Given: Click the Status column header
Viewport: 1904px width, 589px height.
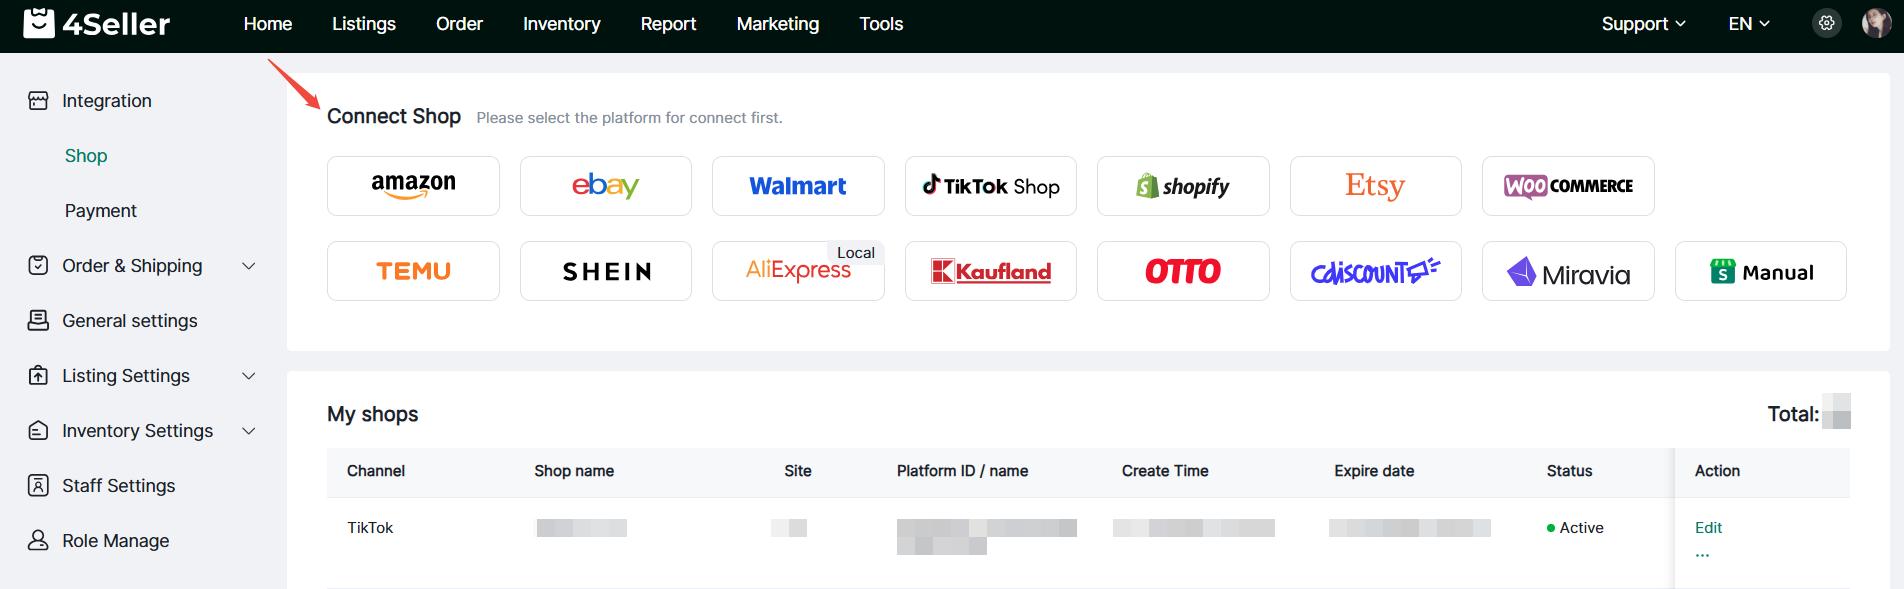Looking at the screenshot, I should point(1569,471).
